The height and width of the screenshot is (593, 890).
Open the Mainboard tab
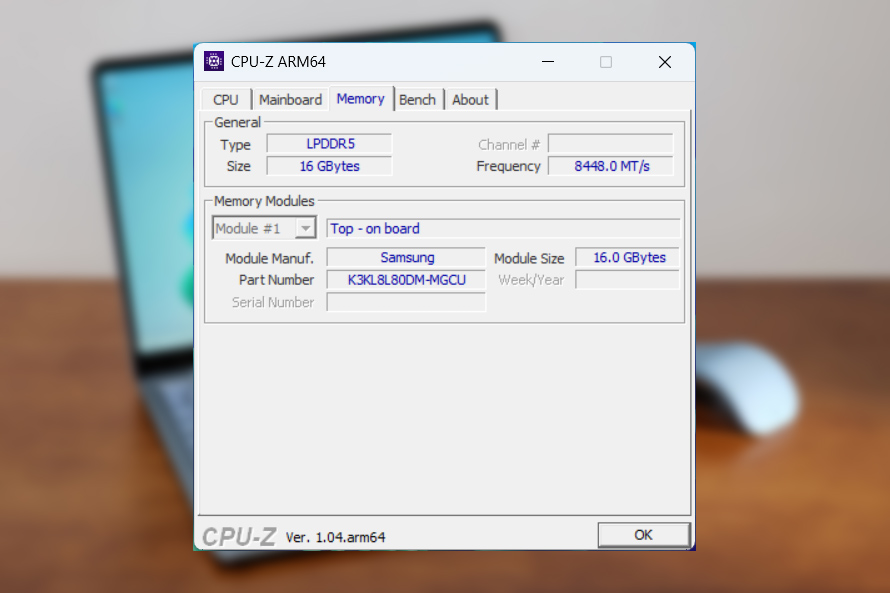point(290,100)
